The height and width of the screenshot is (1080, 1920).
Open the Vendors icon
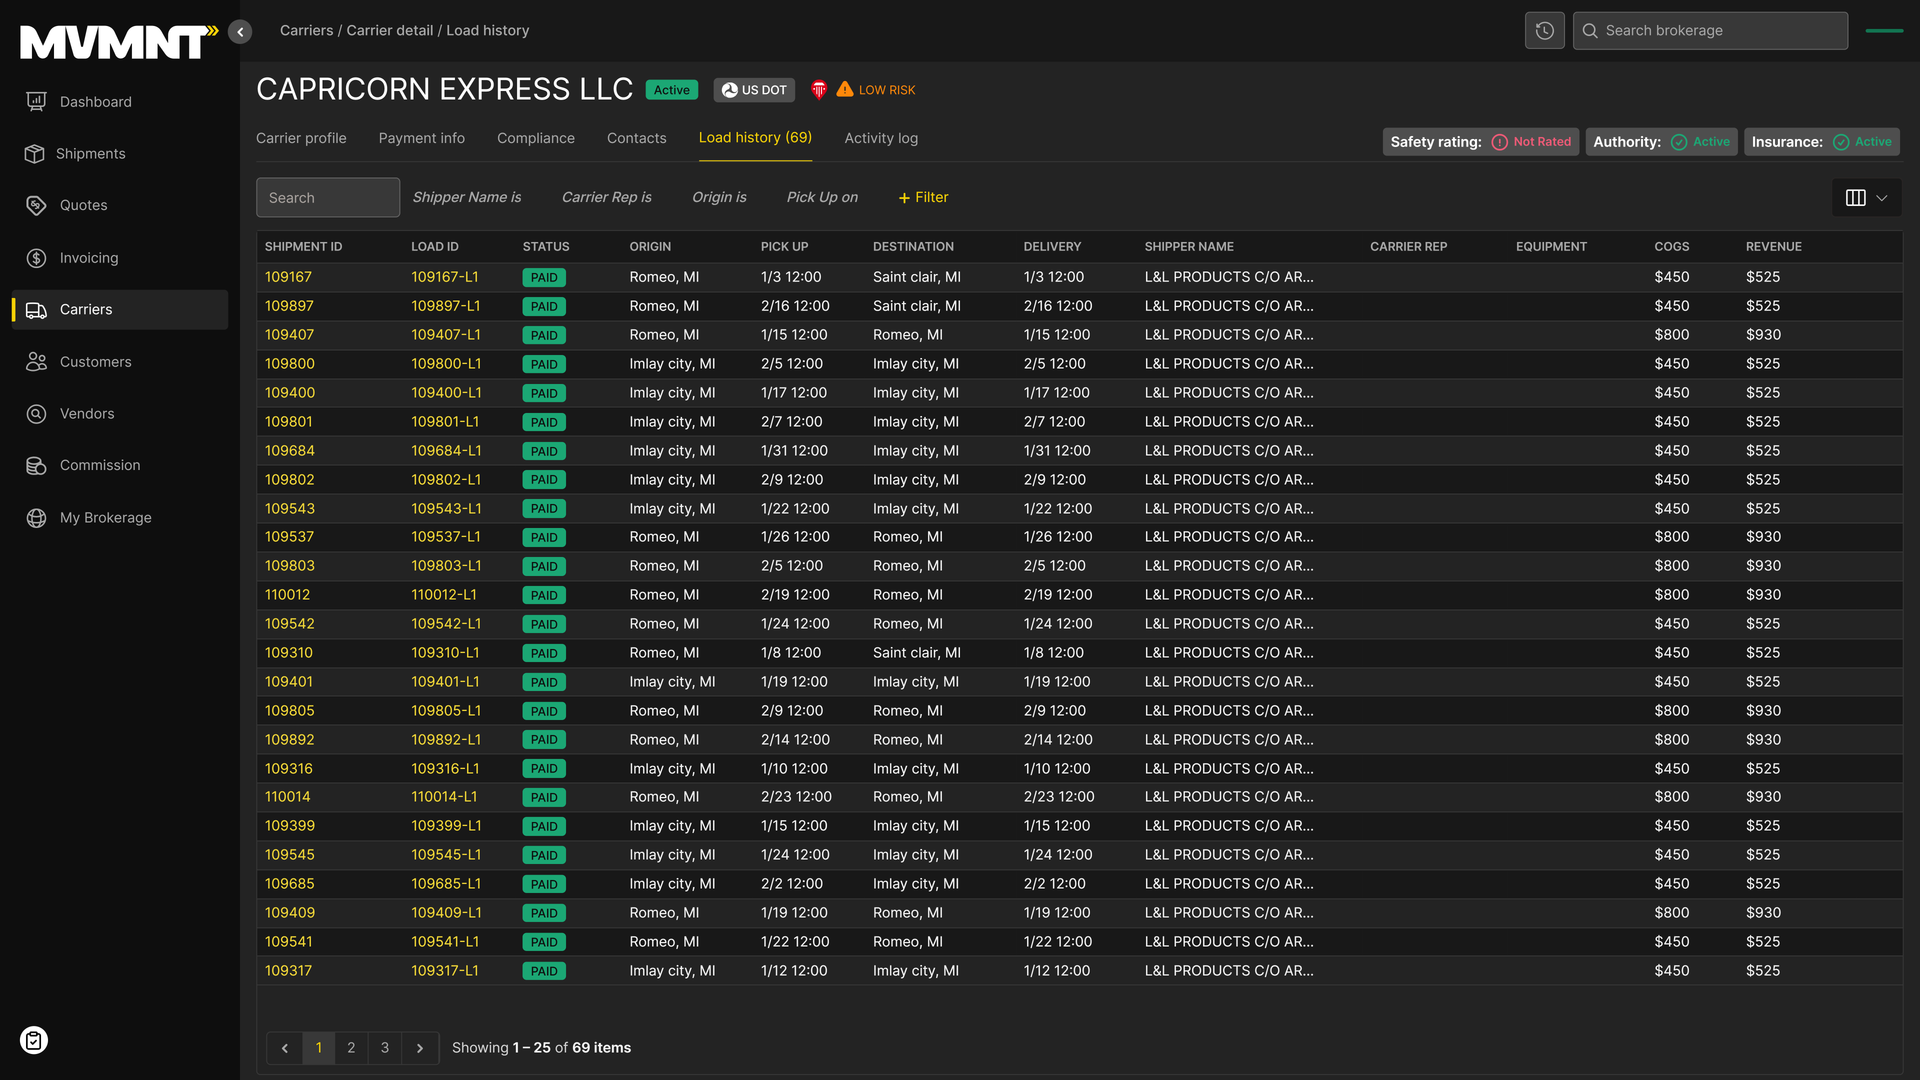click(36, 414)
